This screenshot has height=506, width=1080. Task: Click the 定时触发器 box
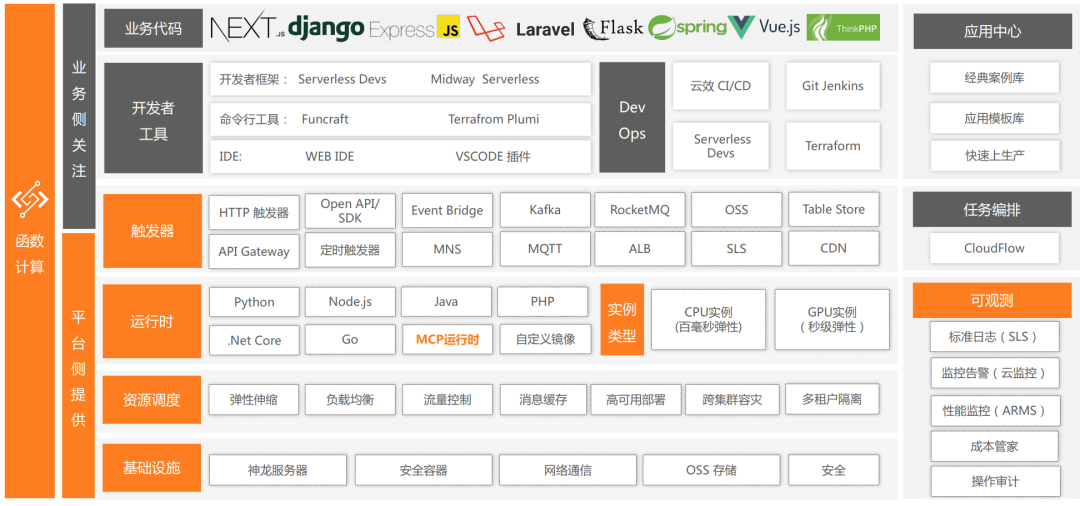click(x=350, y=250)
